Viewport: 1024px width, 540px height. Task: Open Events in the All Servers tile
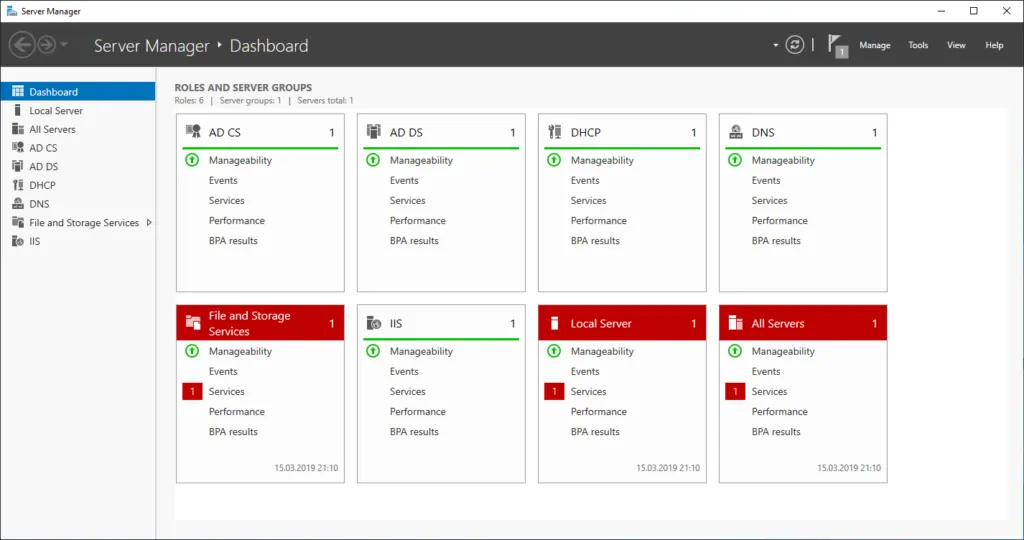pos(766,372)
